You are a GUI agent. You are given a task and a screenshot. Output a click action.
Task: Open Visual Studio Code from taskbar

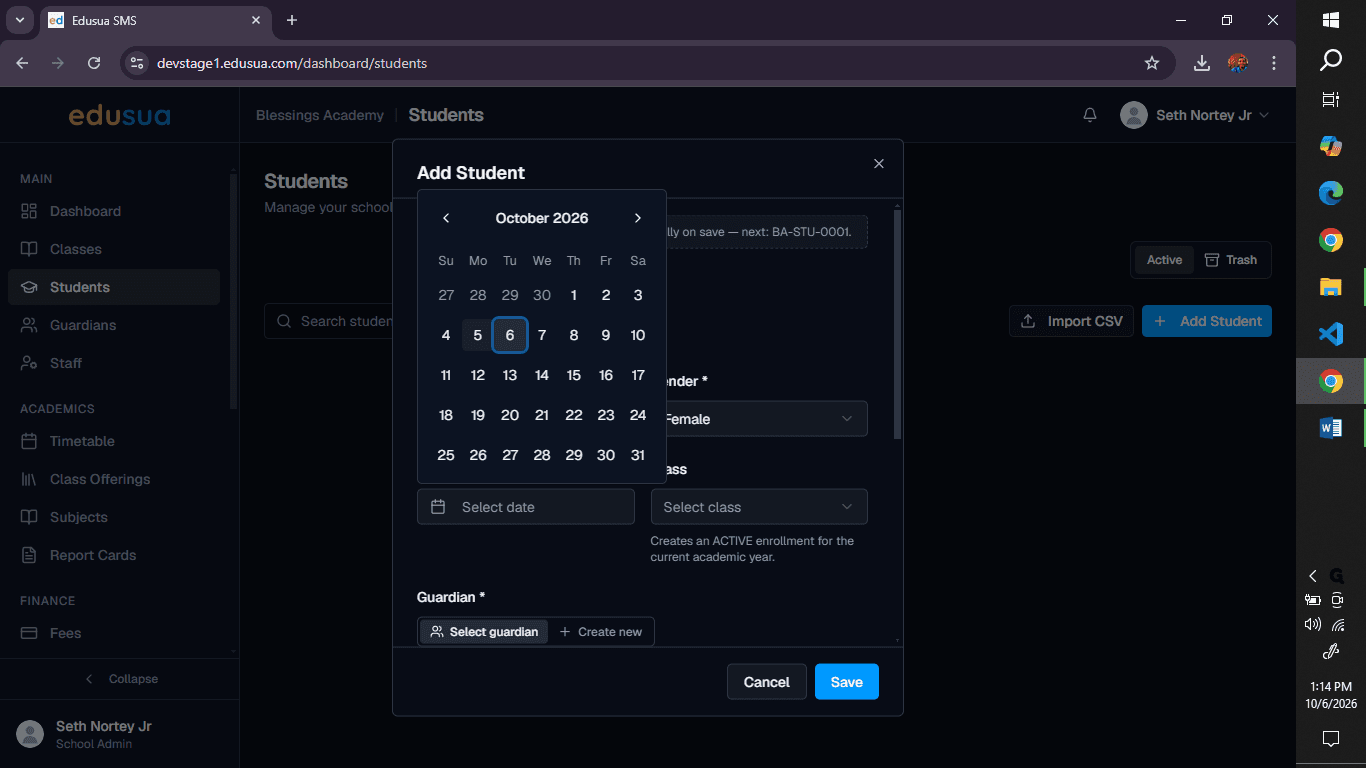1331,334
